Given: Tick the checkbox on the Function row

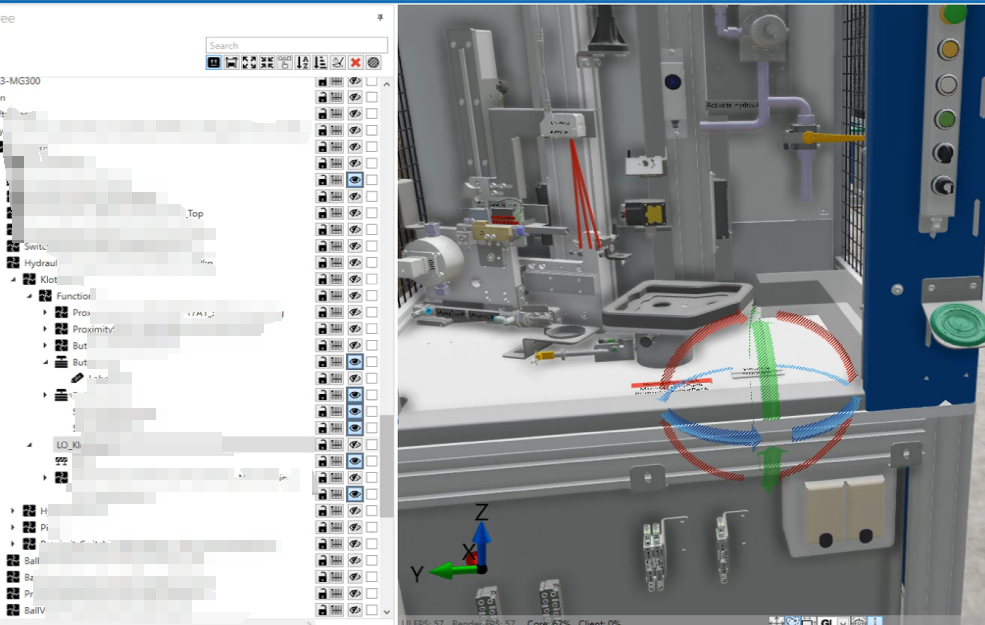Looking at the screenshot, I should point(371,296).
